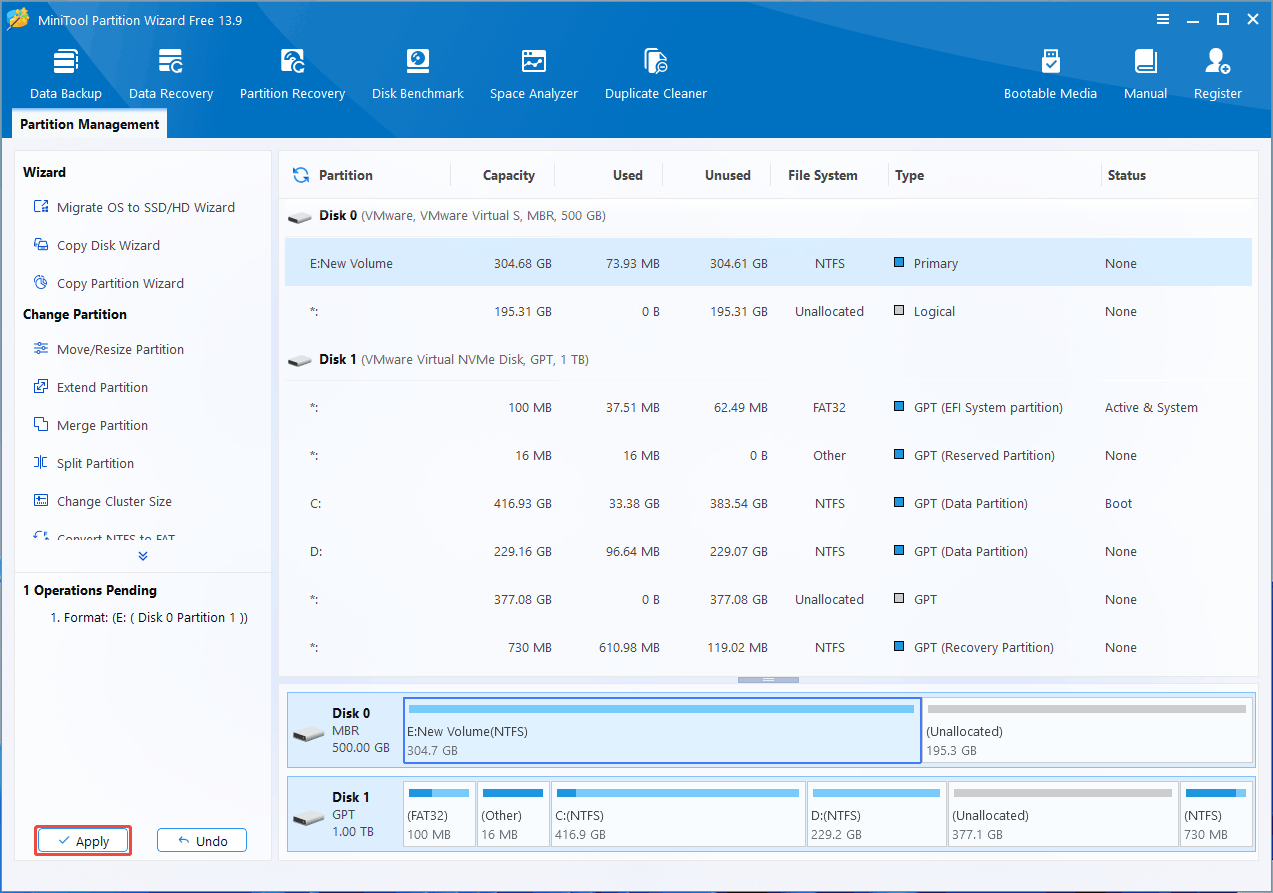The height and width of the screenshot is (893, 1273).
Task: Select the D: partition row
Action: 768,551
